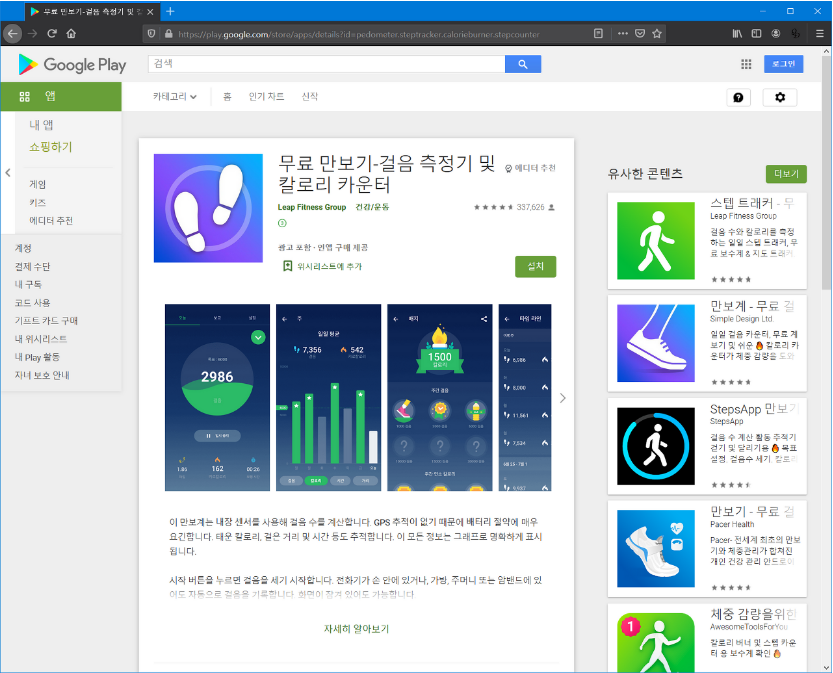Toggle reader view in address bar
Screen dimensions: 833x673
(598, 33)
